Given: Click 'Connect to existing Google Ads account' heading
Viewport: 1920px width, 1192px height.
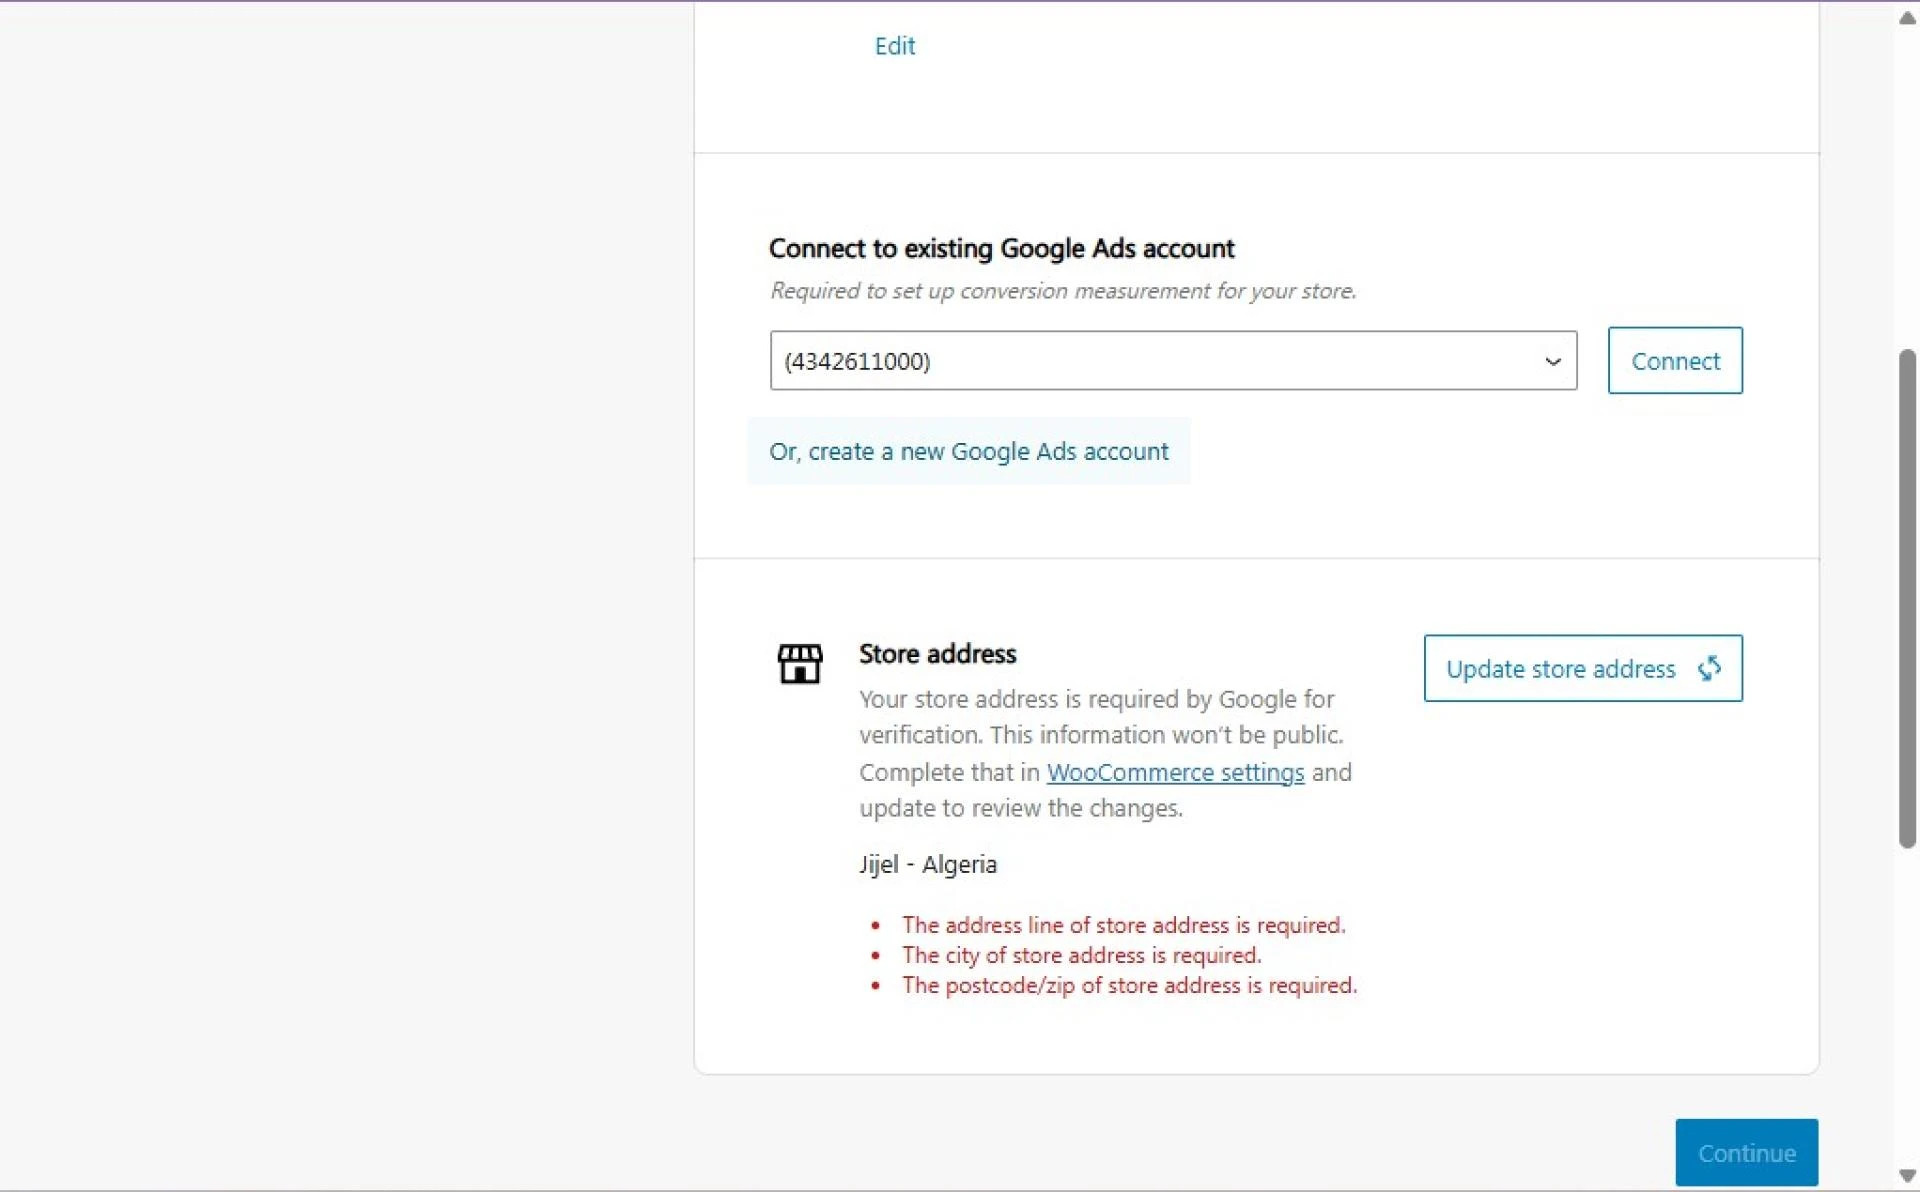Looking at the screenshot, I should point(1001,248).
